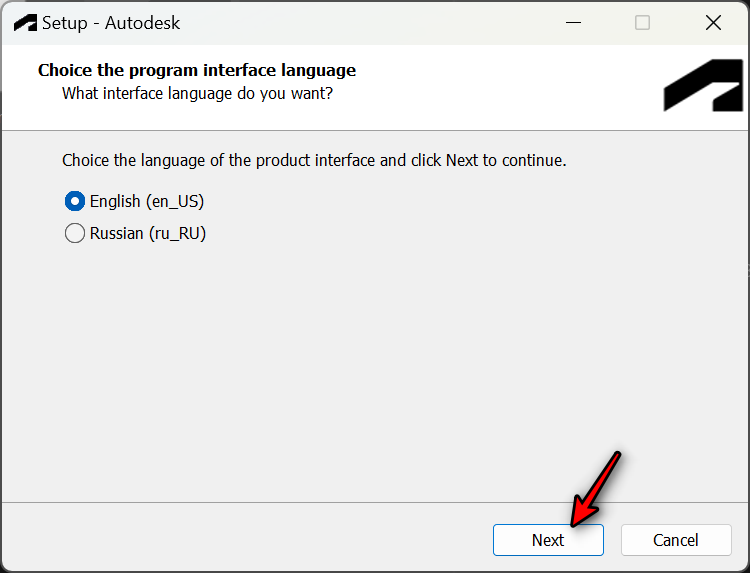Click the "Setup - Autodesk" title text
This screenshot has height=573, width=750.
click(111, 23)
